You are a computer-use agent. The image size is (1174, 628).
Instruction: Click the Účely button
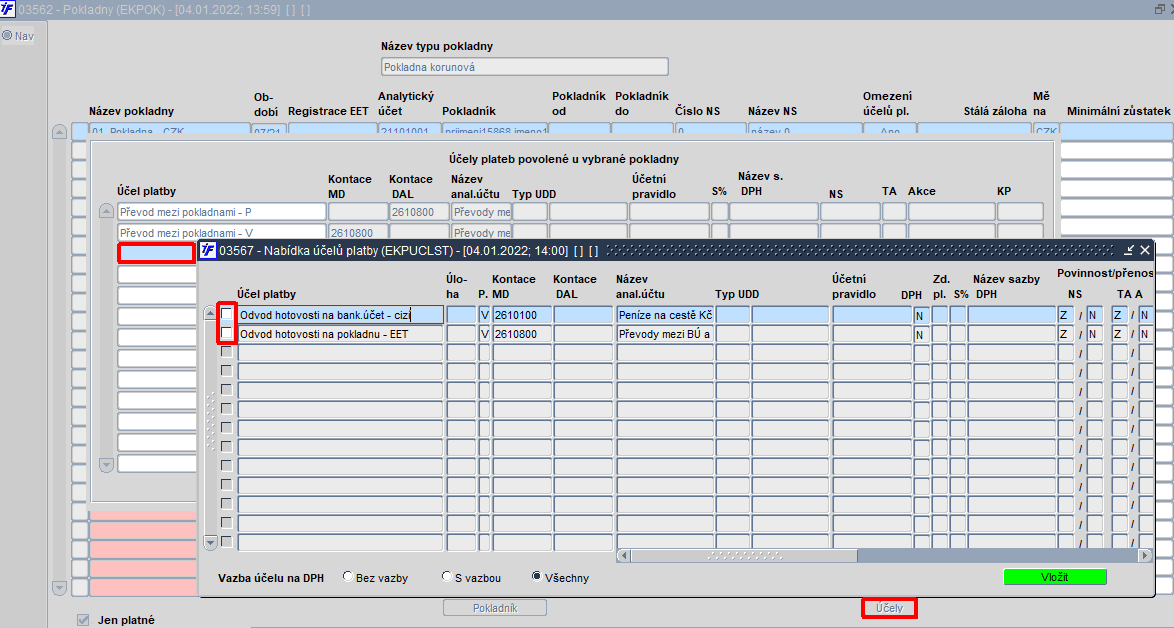[889, 608]
